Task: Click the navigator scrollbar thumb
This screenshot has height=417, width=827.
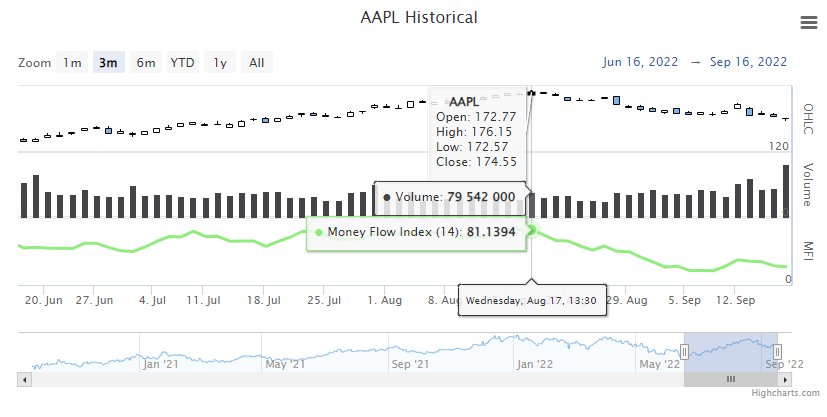Action: [x=731, y=379]
